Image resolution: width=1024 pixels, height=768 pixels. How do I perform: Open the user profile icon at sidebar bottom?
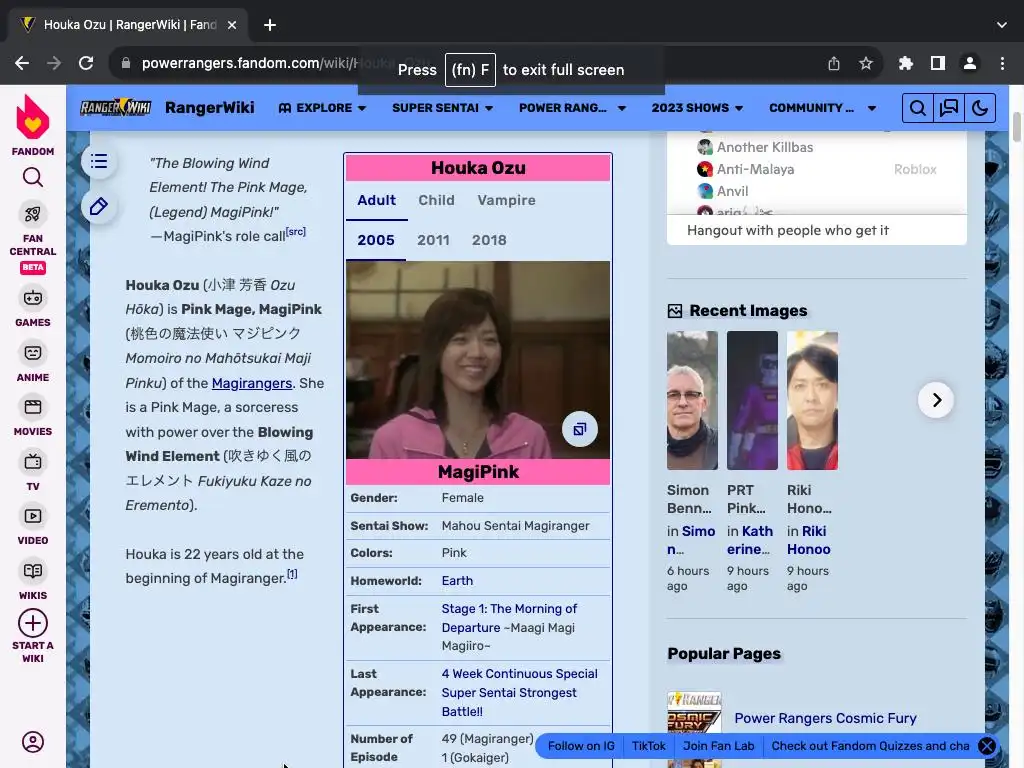[33, 742]
